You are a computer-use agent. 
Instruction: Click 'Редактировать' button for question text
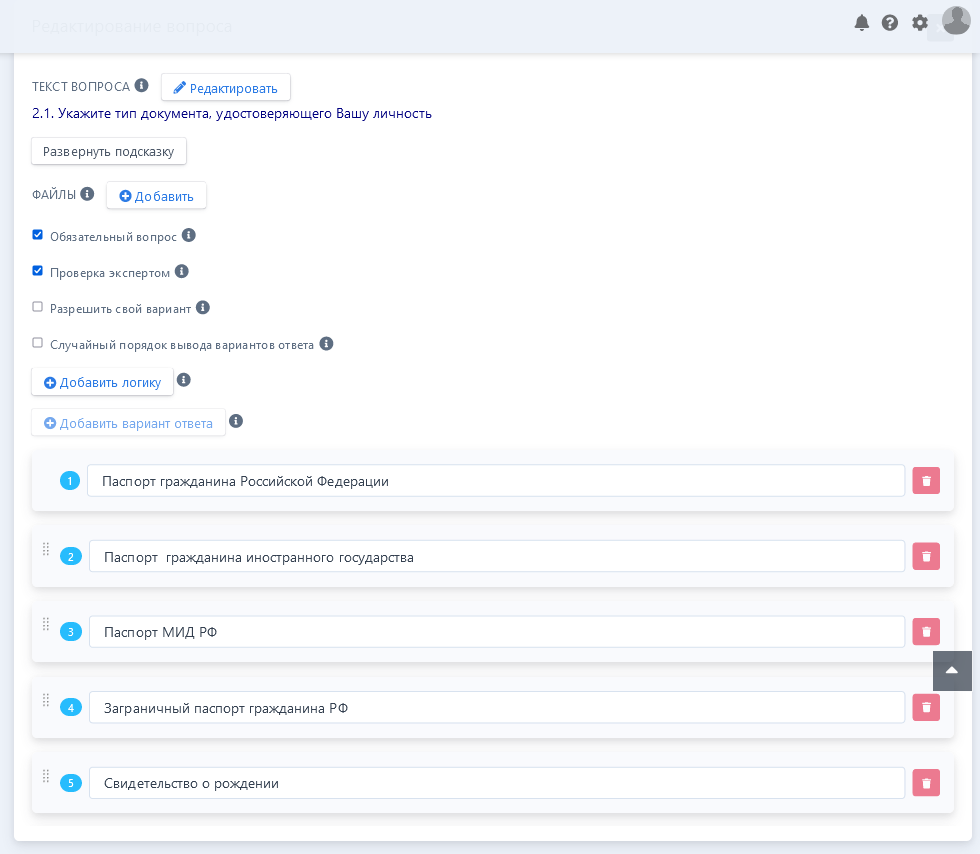[x=226, y=88]
